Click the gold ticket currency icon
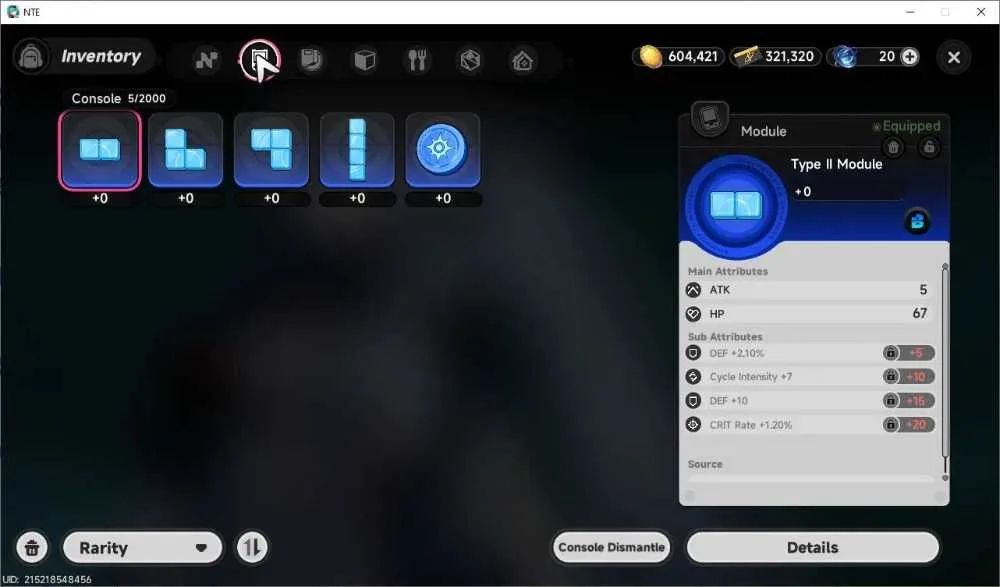The width and height of the screenshot is (1000, 587). [747, 57]
